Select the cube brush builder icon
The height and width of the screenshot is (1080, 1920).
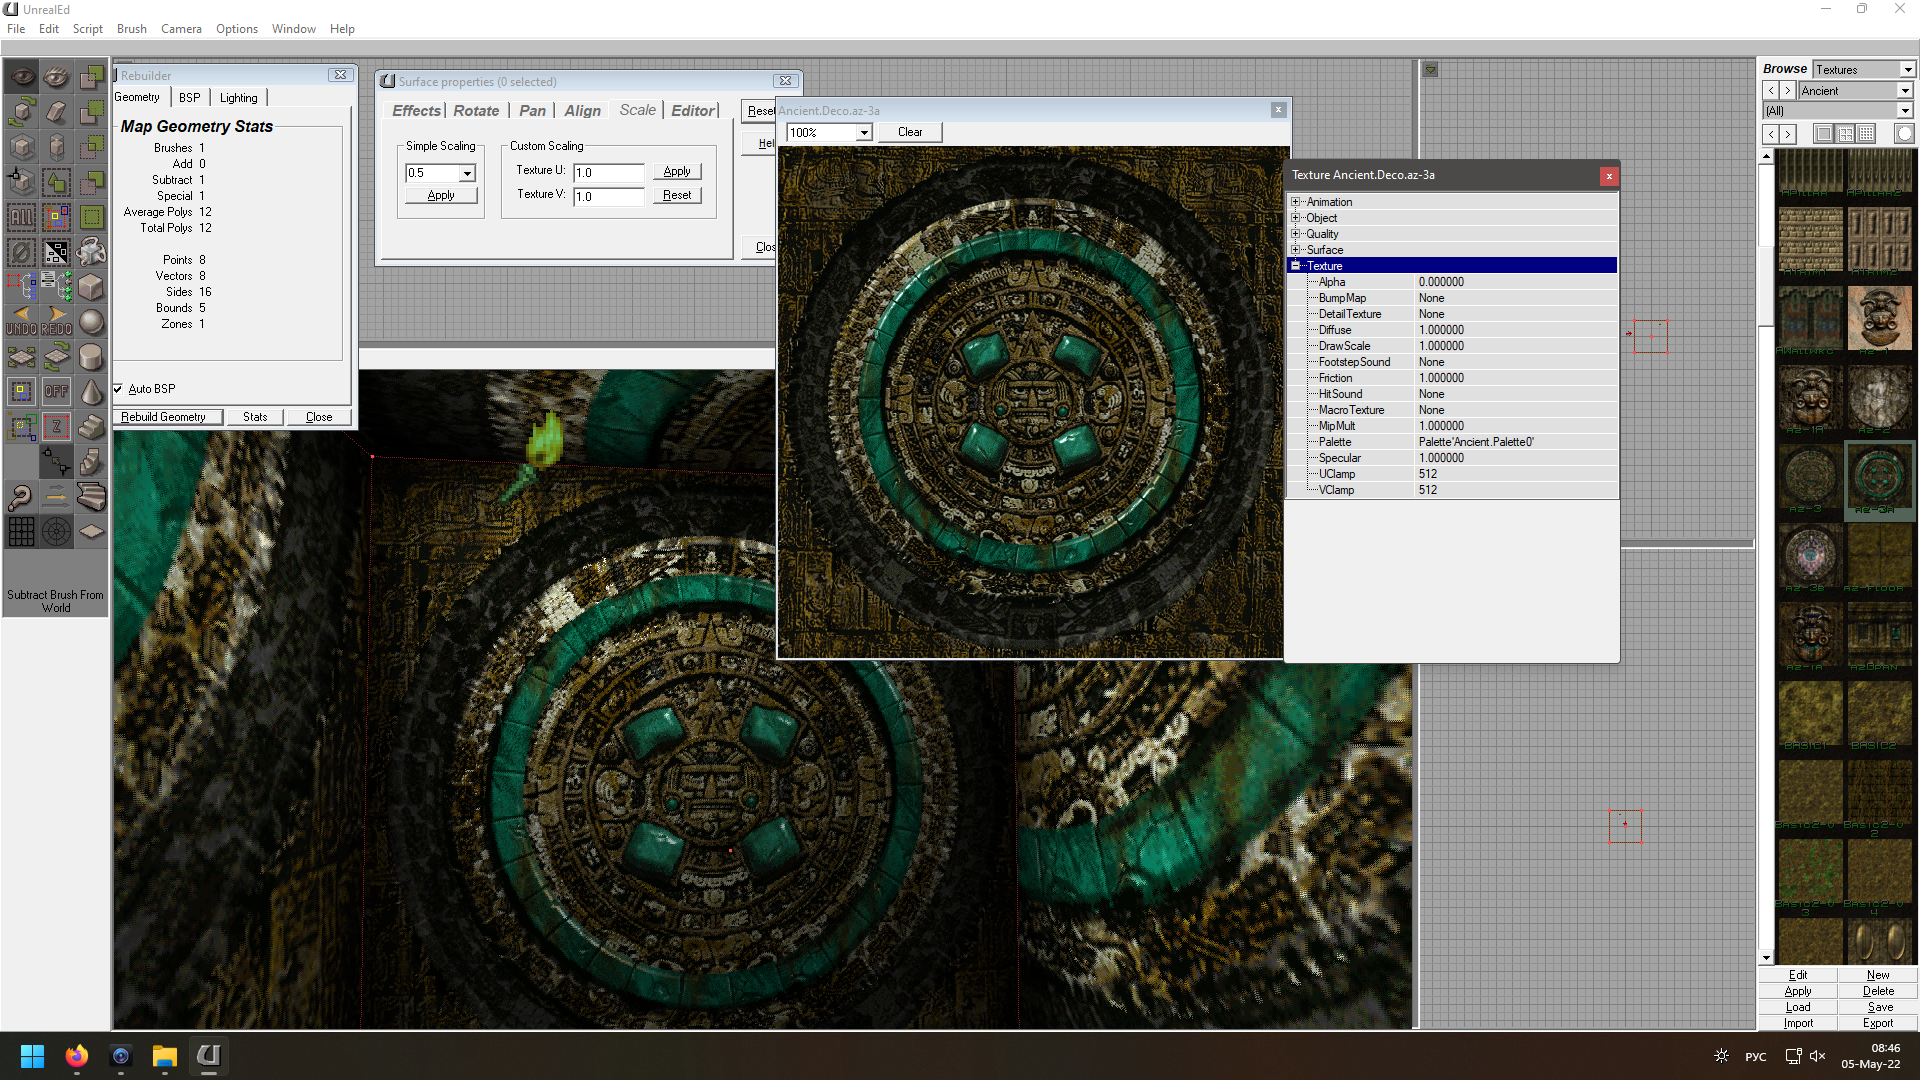(x=91, y=287)
